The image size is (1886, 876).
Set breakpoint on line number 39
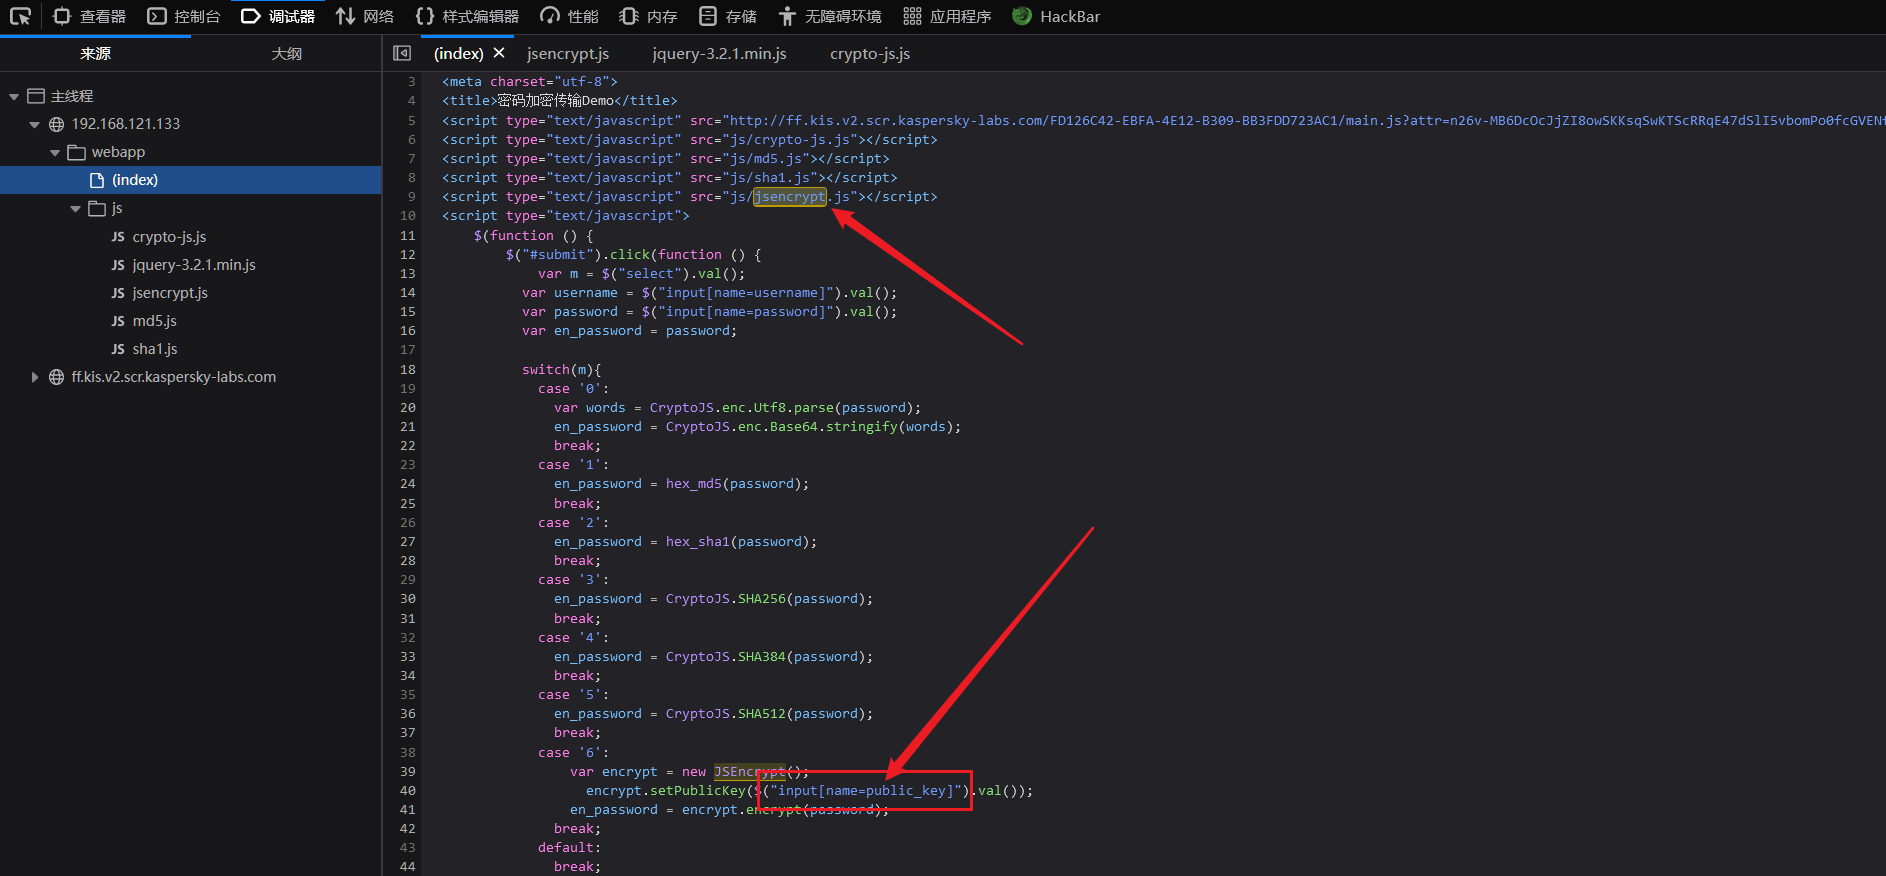[x=407, y=772]
